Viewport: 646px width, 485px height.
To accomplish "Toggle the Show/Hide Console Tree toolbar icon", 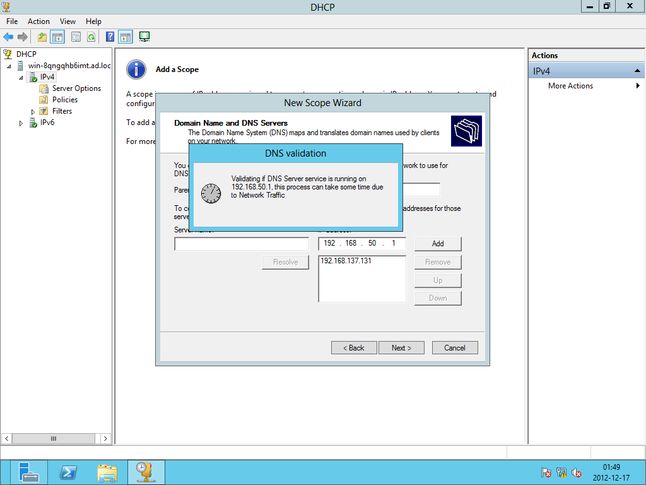I will coord(58,37).
